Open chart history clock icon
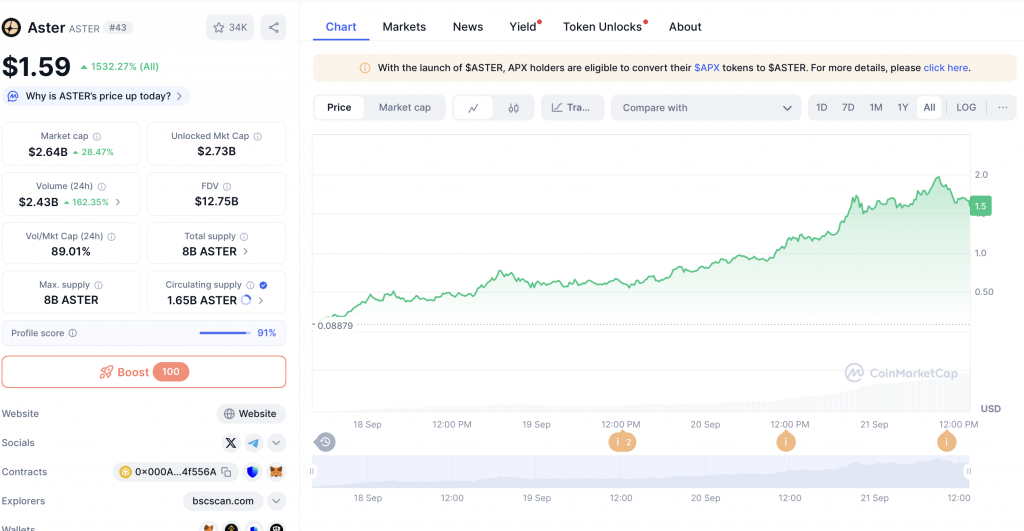The height and width of the screenshot is (531, 1024). click(325, 442)
